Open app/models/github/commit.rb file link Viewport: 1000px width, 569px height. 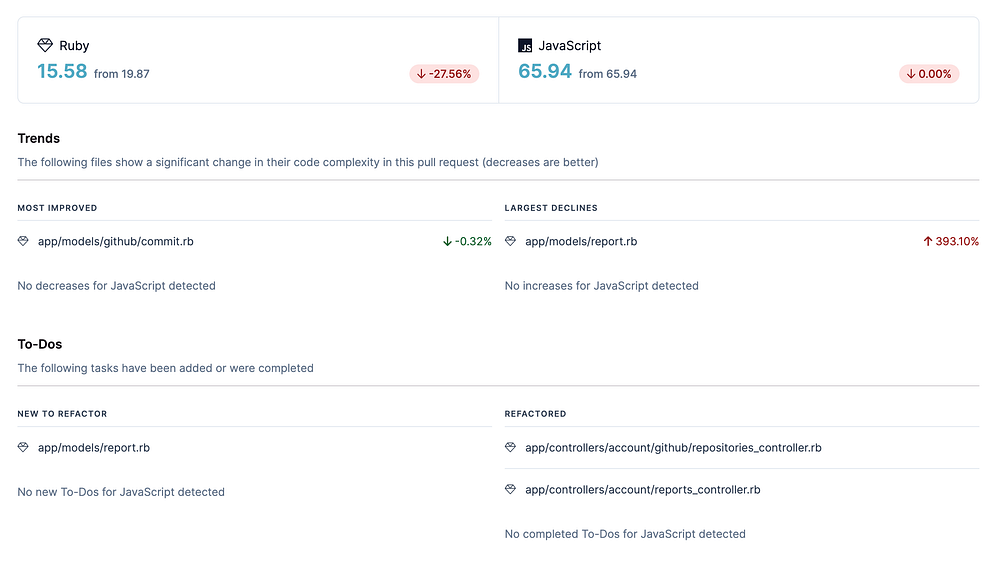pos(116,242)
